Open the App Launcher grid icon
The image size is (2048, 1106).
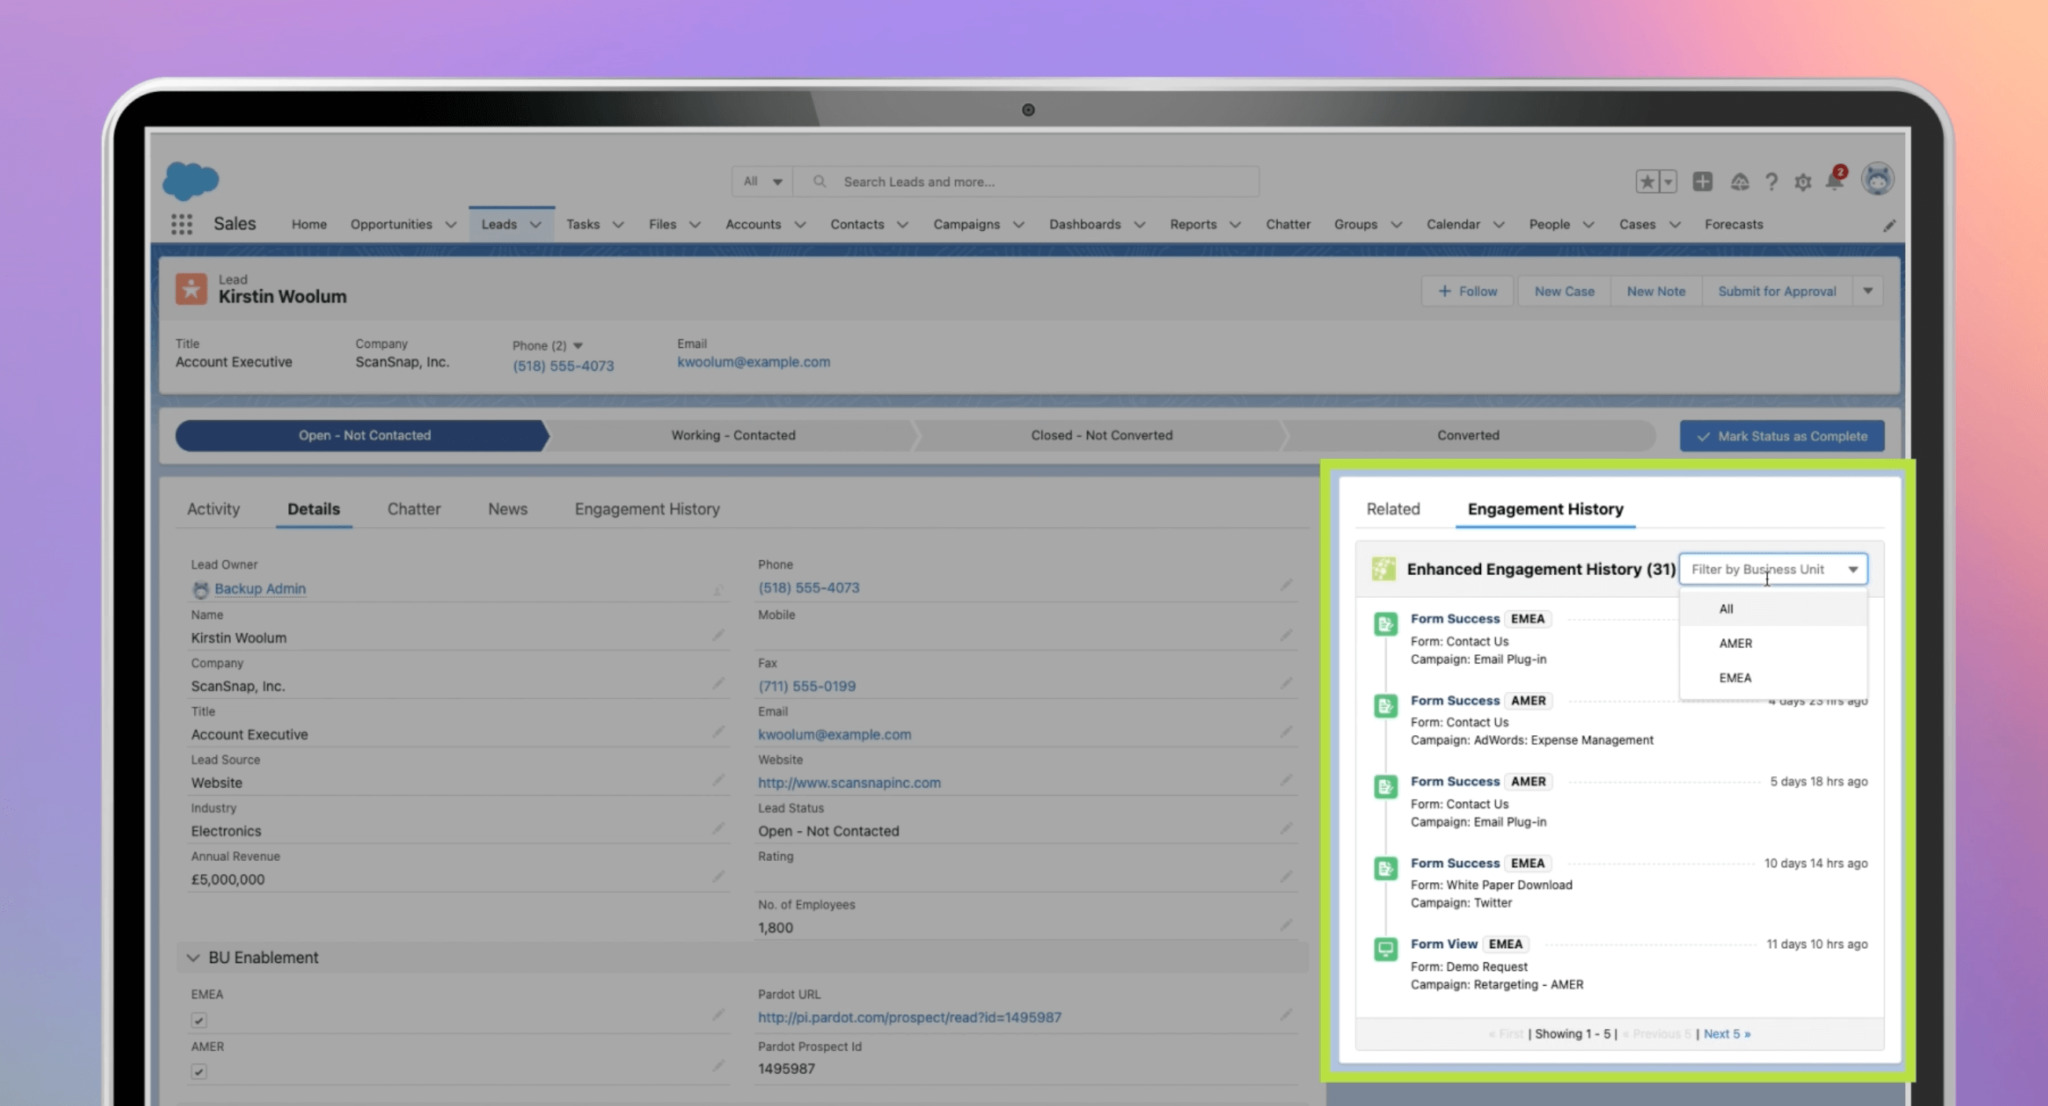coord(181,224)
